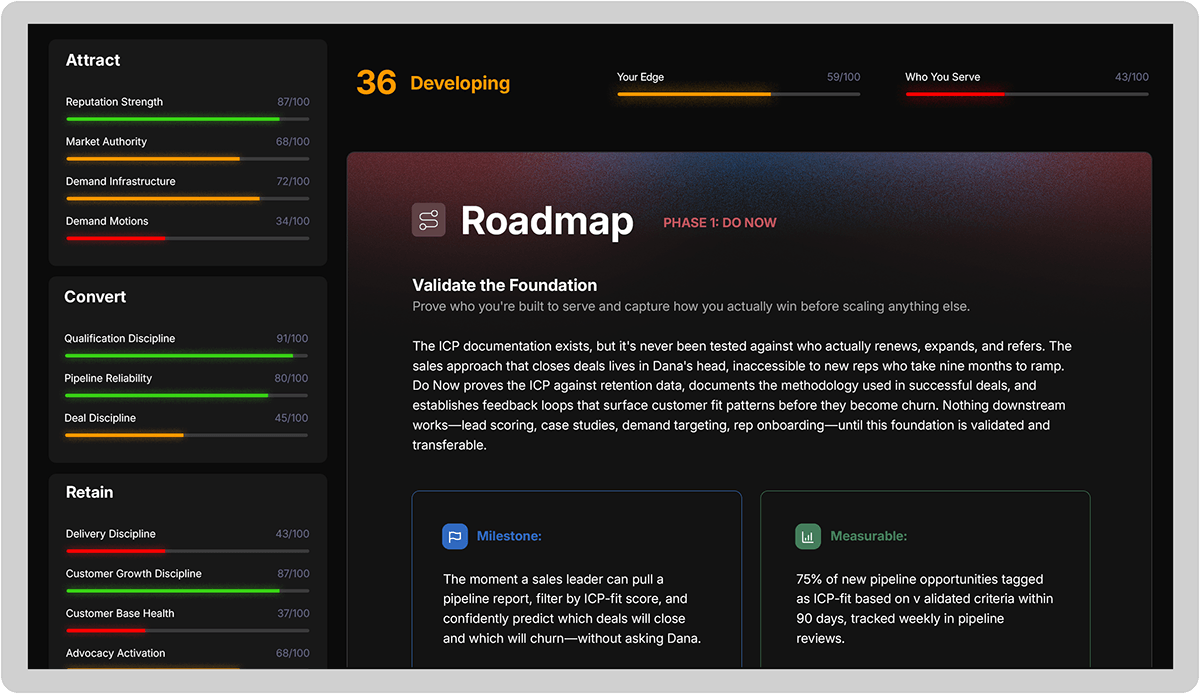Select the Demand Motions progress bar
The image size is (1200, 694).
click(188, 238)
